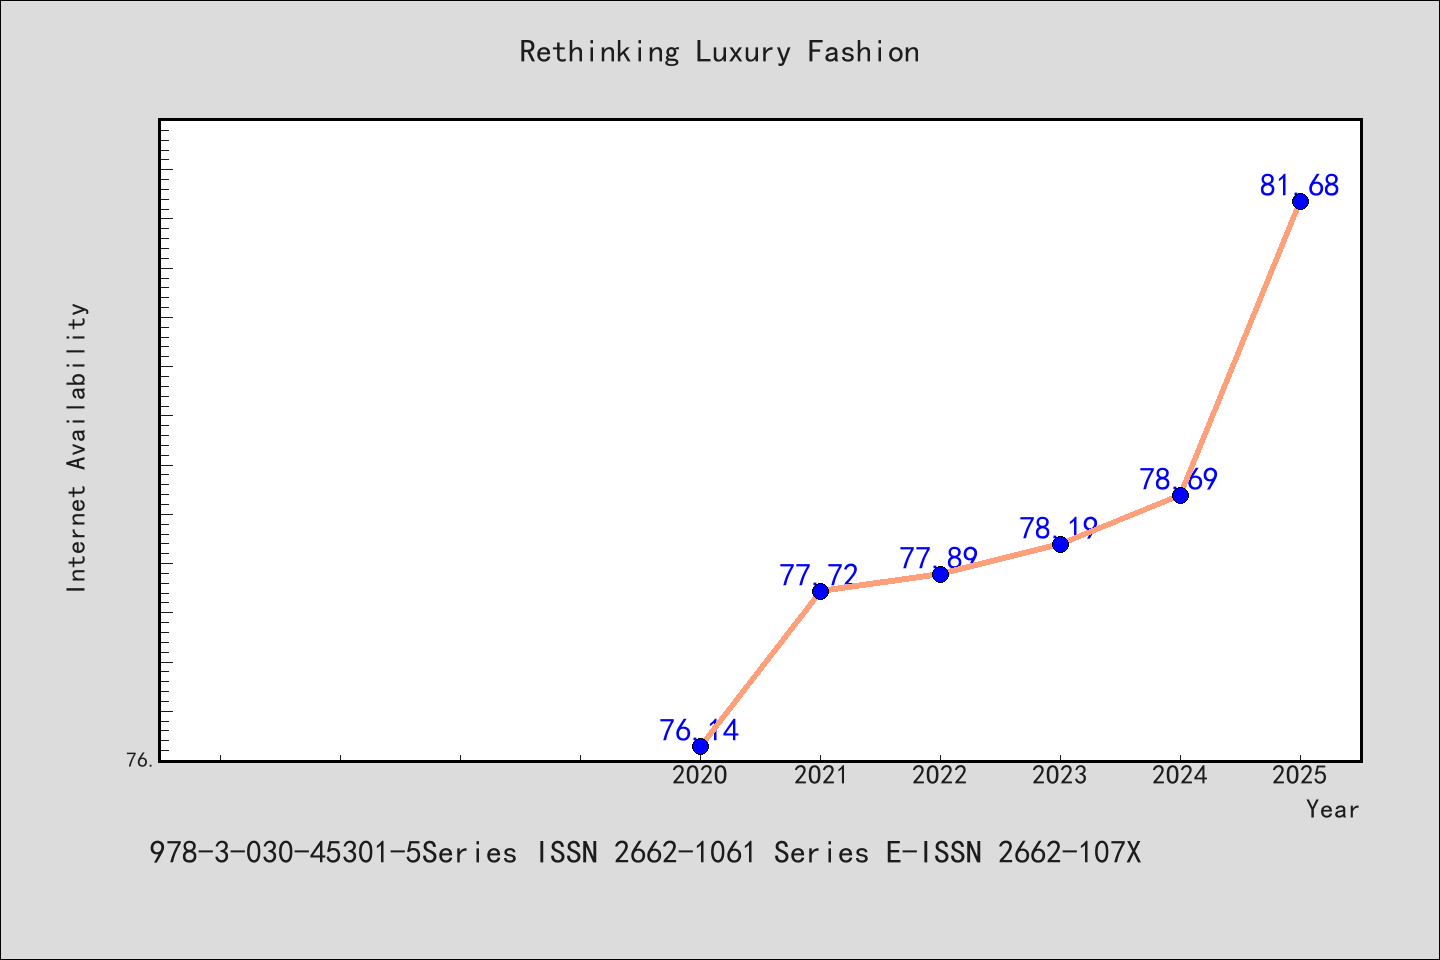Select the 2025 data point marker

coord(1300,201)
